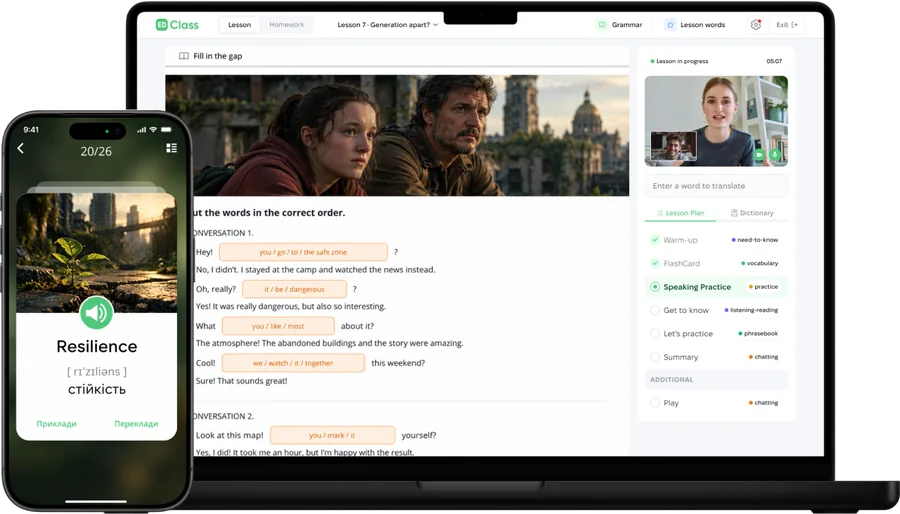Screen dimensions: 900x514
Task: Click the Play row's chatting tag
Action: (763, 403)
